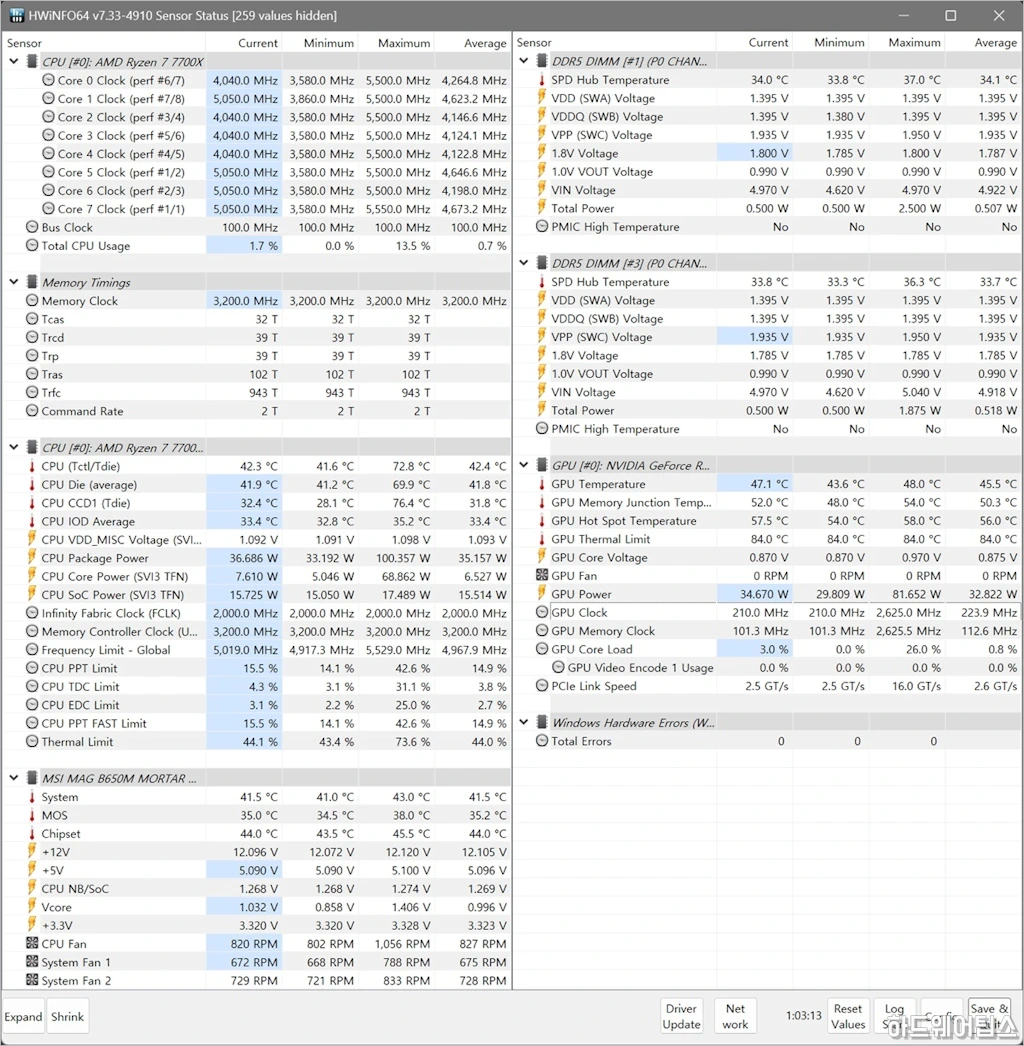Click the fan icon beside System Fan 2
This screenshot has height=1046, width=1024.
click(x=32, y=981)
